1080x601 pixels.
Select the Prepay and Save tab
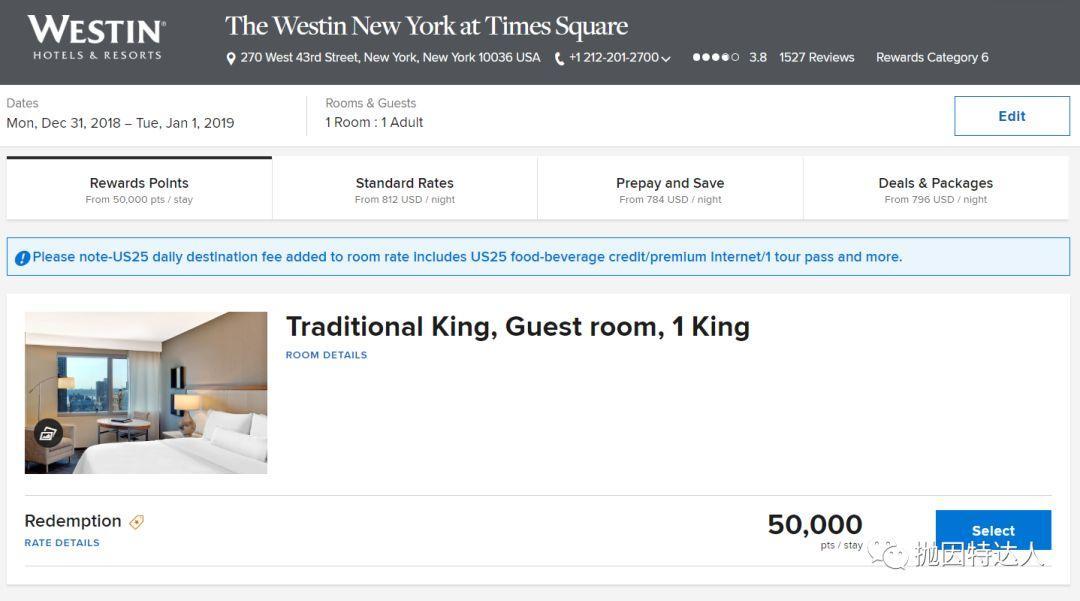tap(670, 189)
